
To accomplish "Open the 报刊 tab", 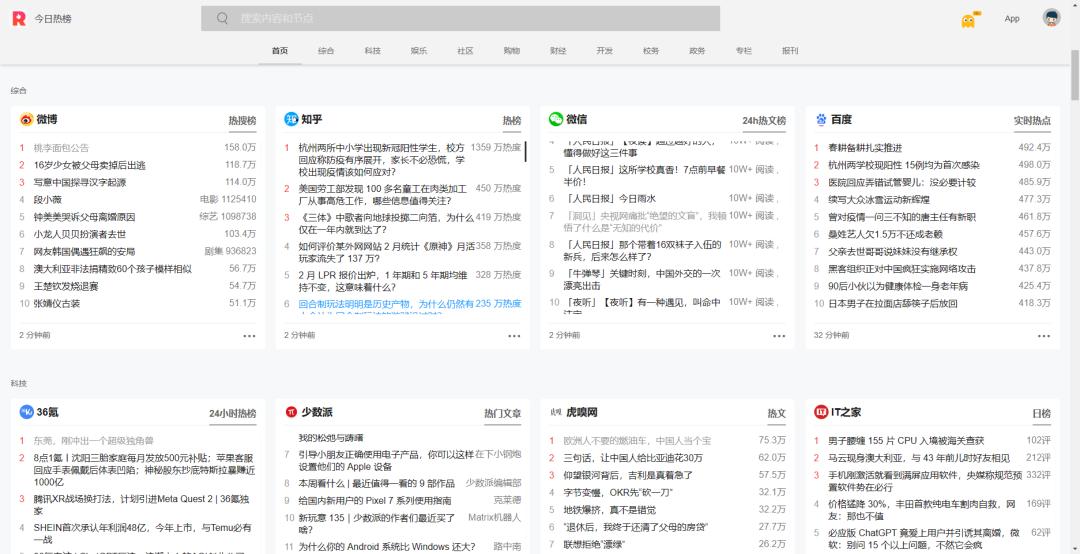I will point(790,51).
